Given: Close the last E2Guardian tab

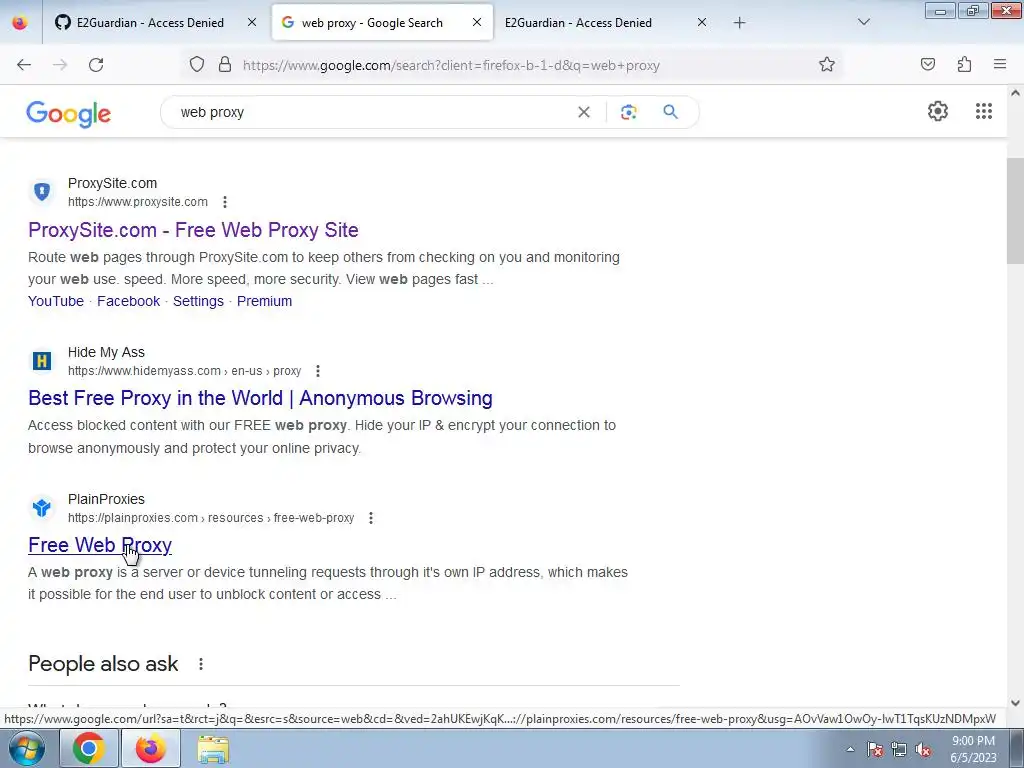Looking at the screenshot, I should (x=702, y=22).
